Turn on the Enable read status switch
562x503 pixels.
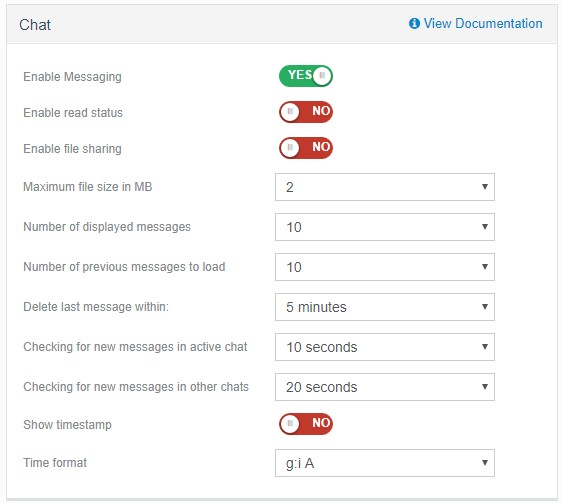[x=306, y=112]
